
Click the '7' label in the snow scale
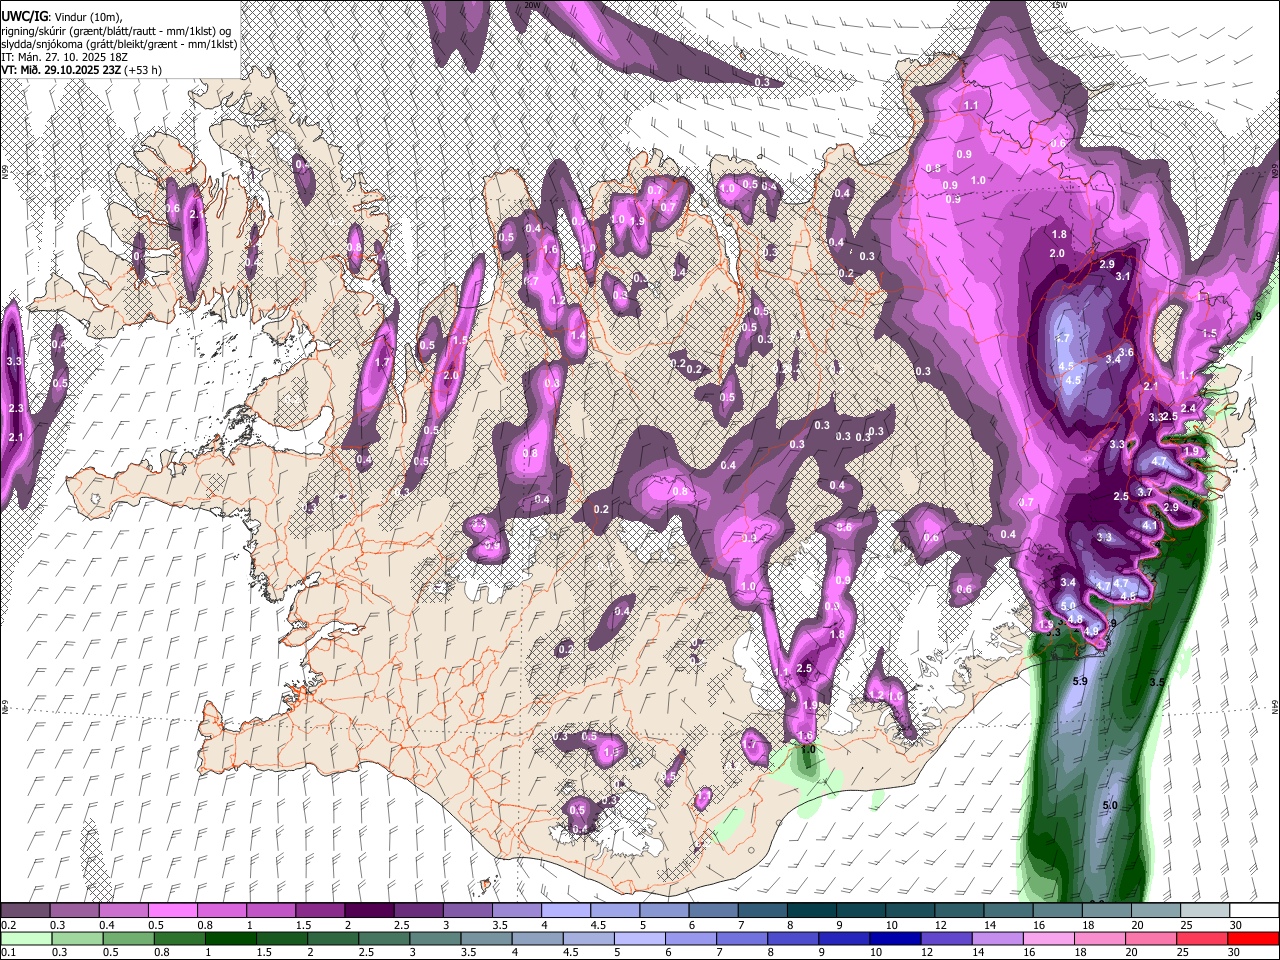[741, 925]
